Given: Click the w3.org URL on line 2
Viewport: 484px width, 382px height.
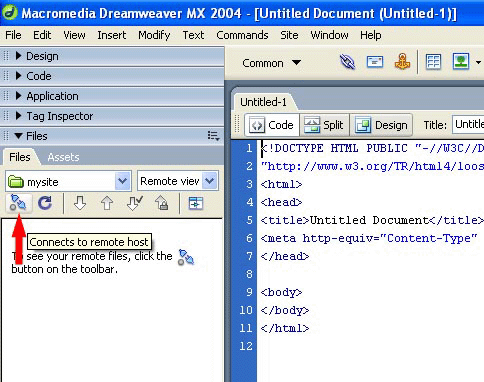Looking at the screenshot, I should [372, 166].
